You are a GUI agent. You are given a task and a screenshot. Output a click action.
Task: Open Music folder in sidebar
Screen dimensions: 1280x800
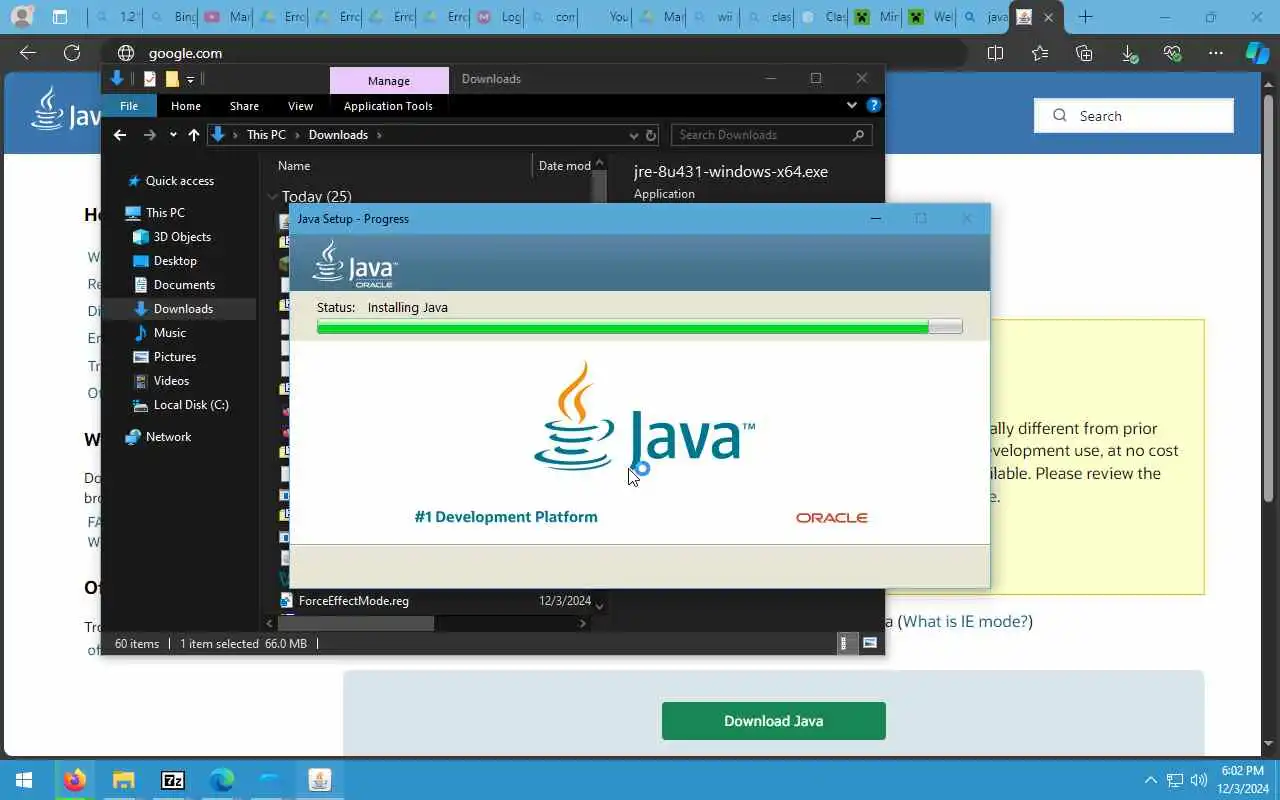(170, 333)
